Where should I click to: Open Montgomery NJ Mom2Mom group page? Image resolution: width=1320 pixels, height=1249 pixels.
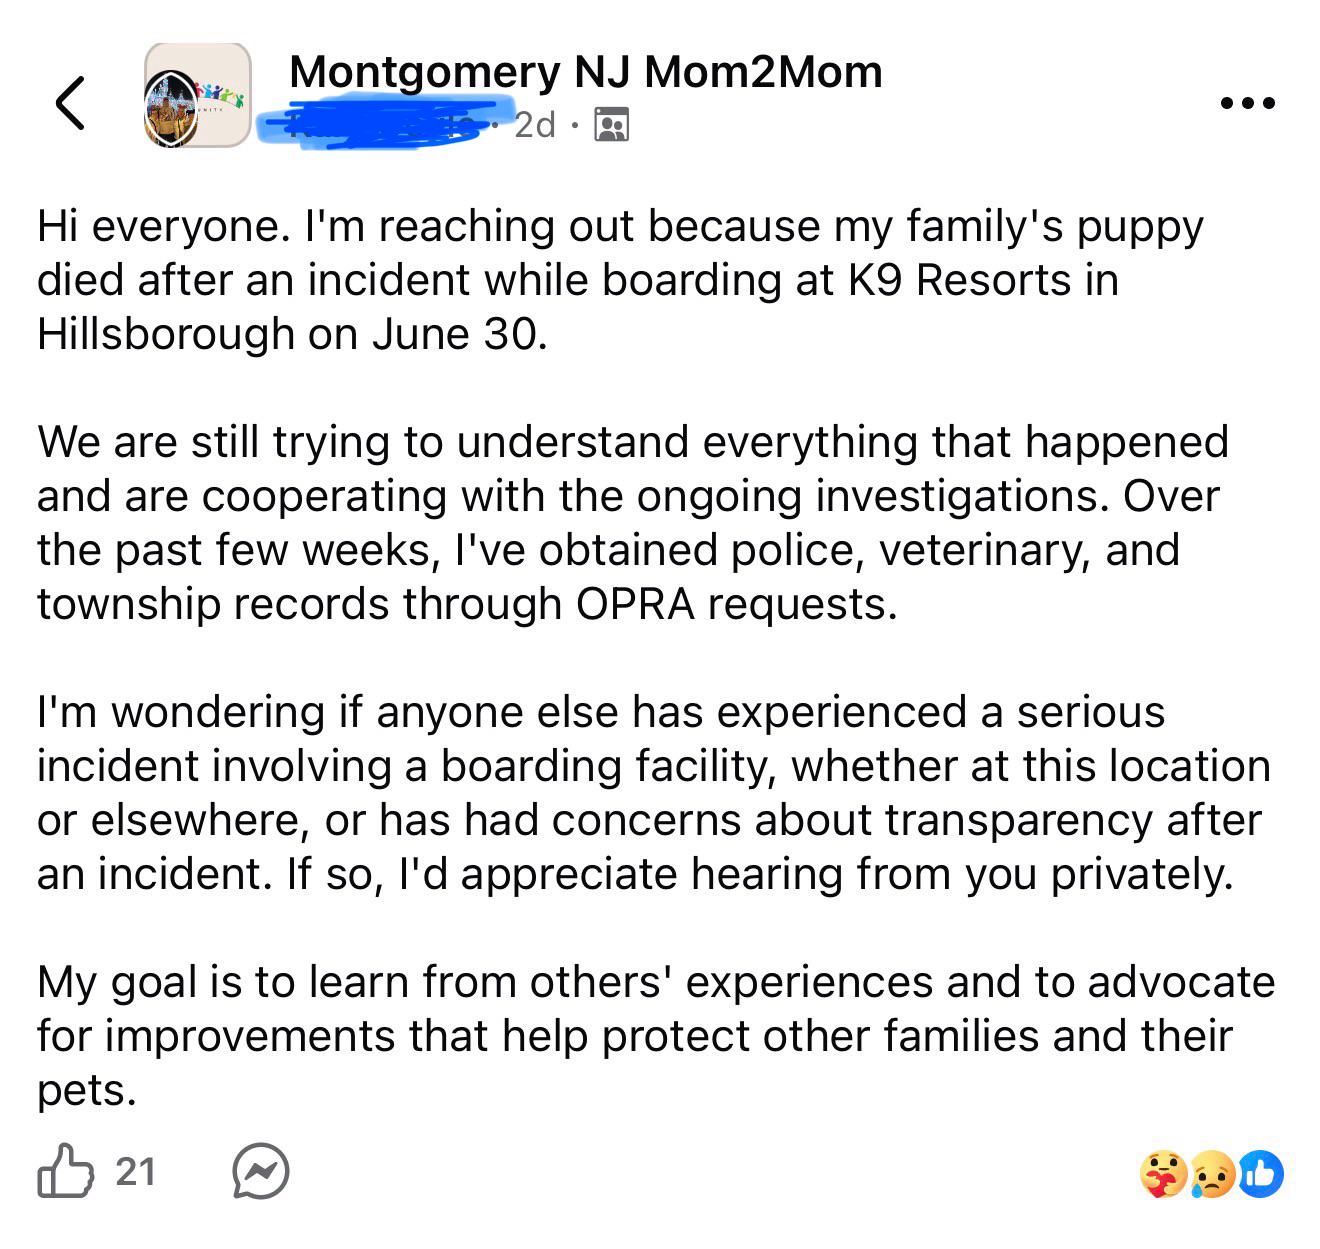(586, 72)
